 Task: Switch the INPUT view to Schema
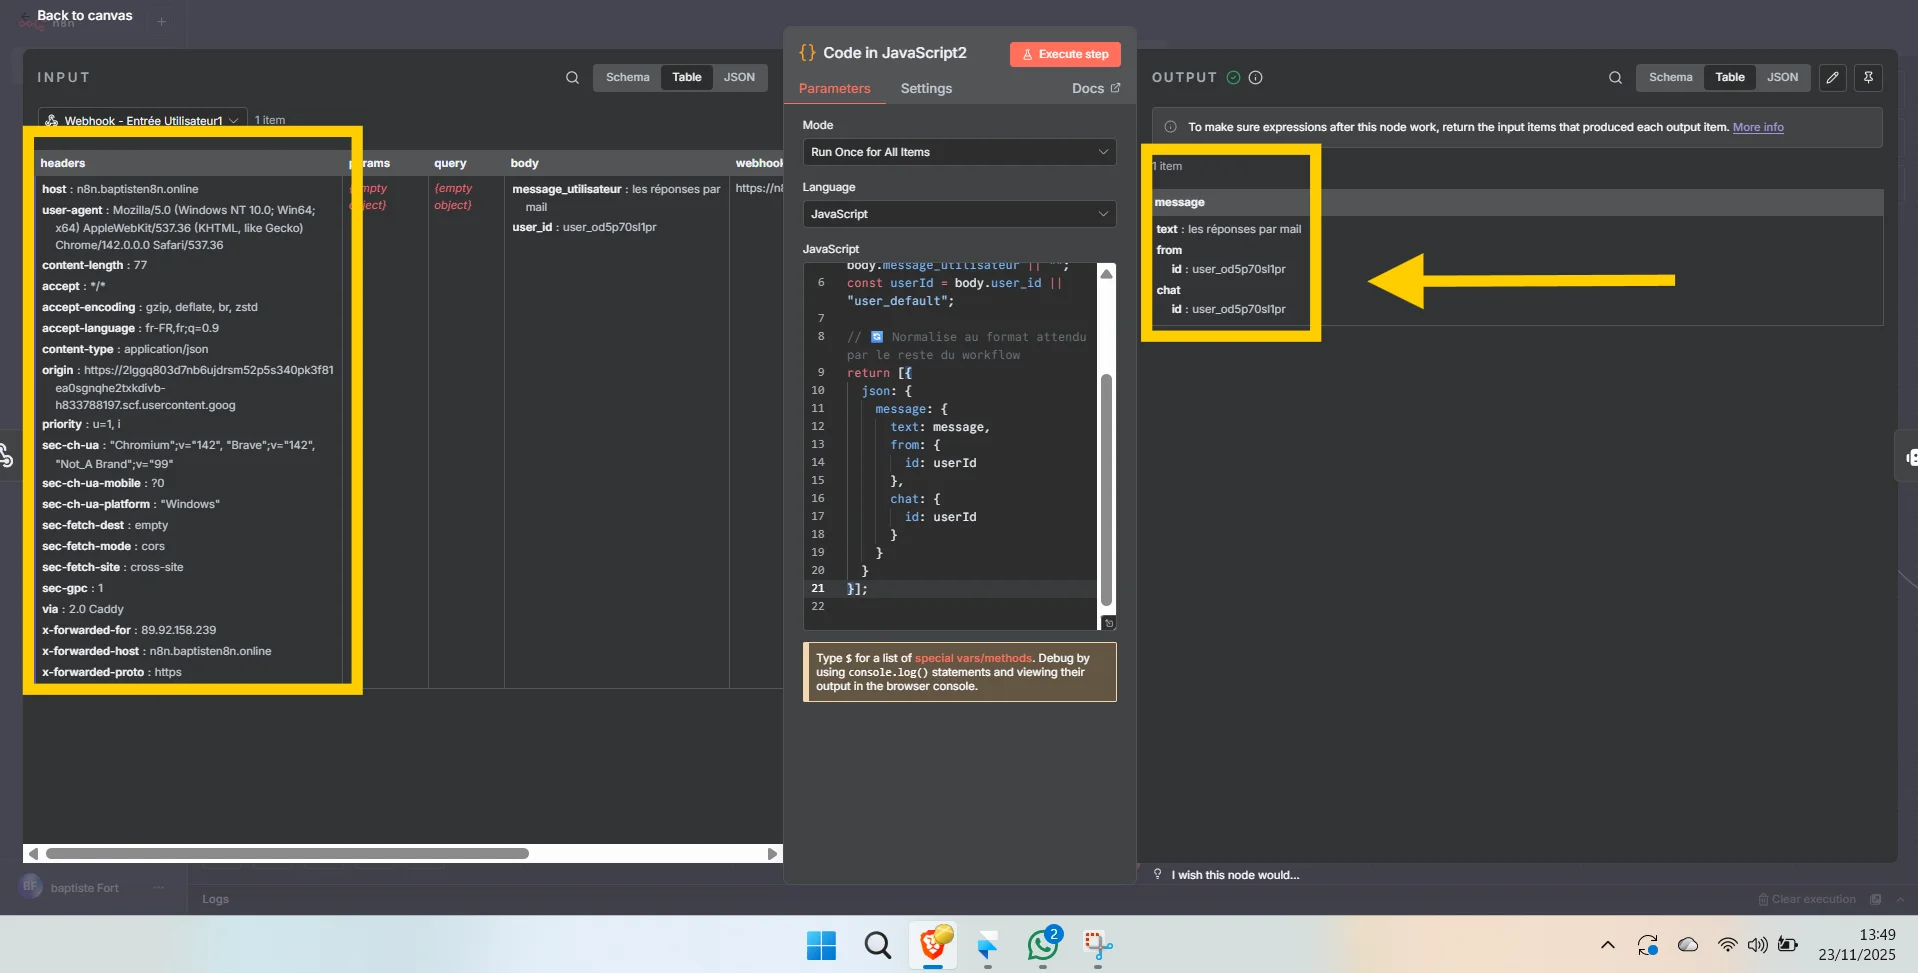point(627,77)
